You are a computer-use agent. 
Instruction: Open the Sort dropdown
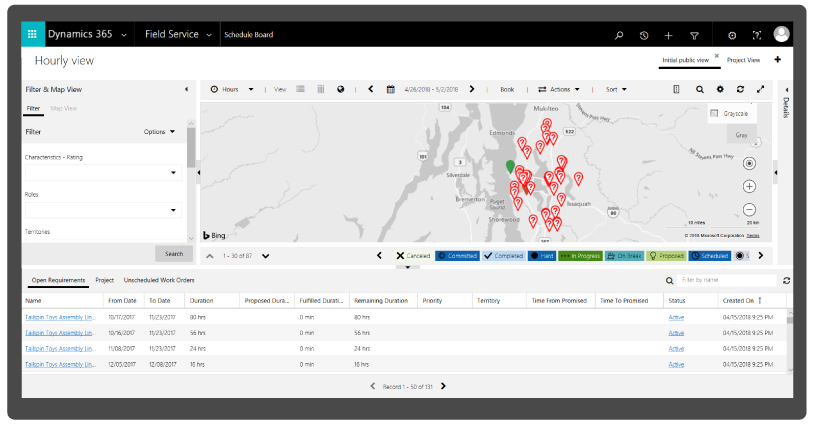click(616, 89)
